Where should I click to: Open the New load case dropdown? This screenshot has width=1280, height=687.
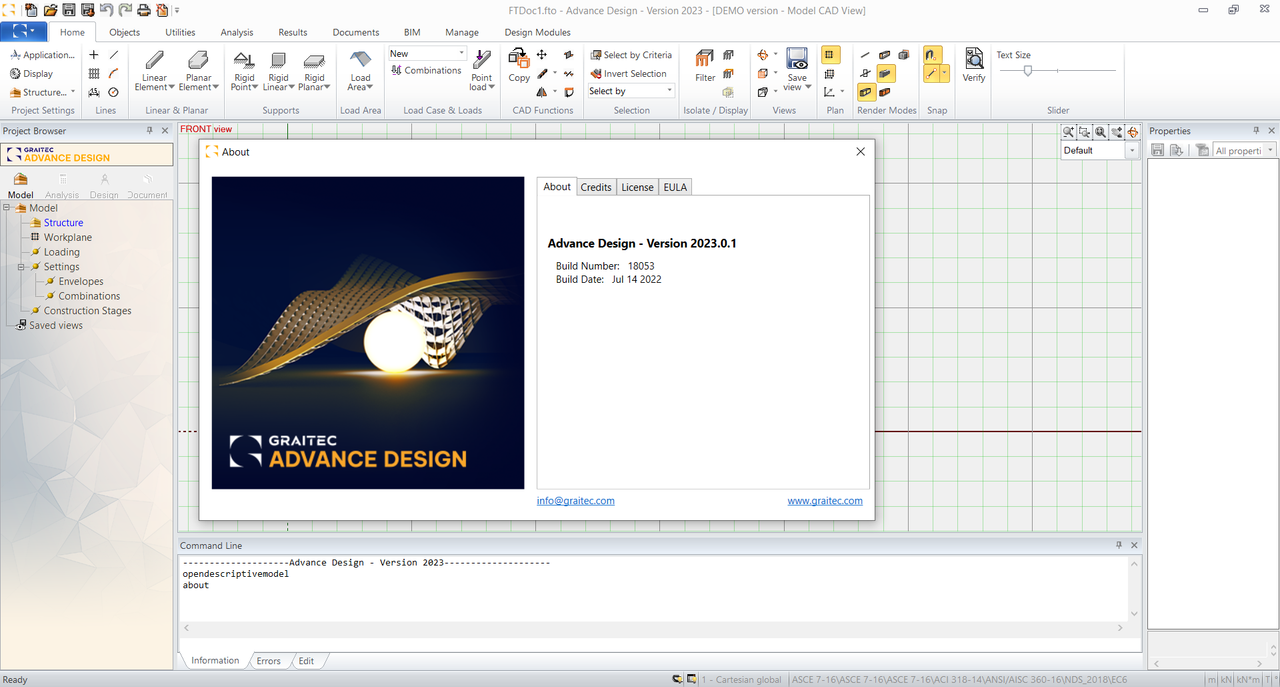tap(461, 54)
